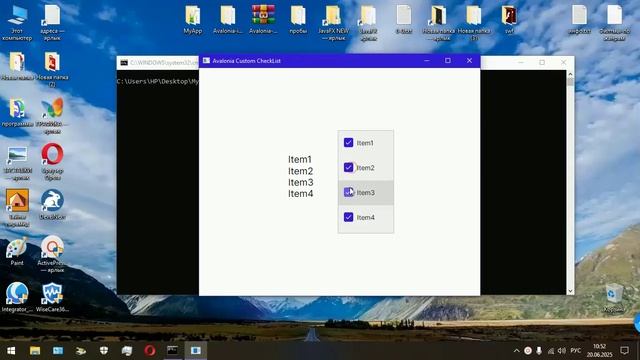Select the swf desktop icon
Viewport: 640px width, 360px height.
509,20
